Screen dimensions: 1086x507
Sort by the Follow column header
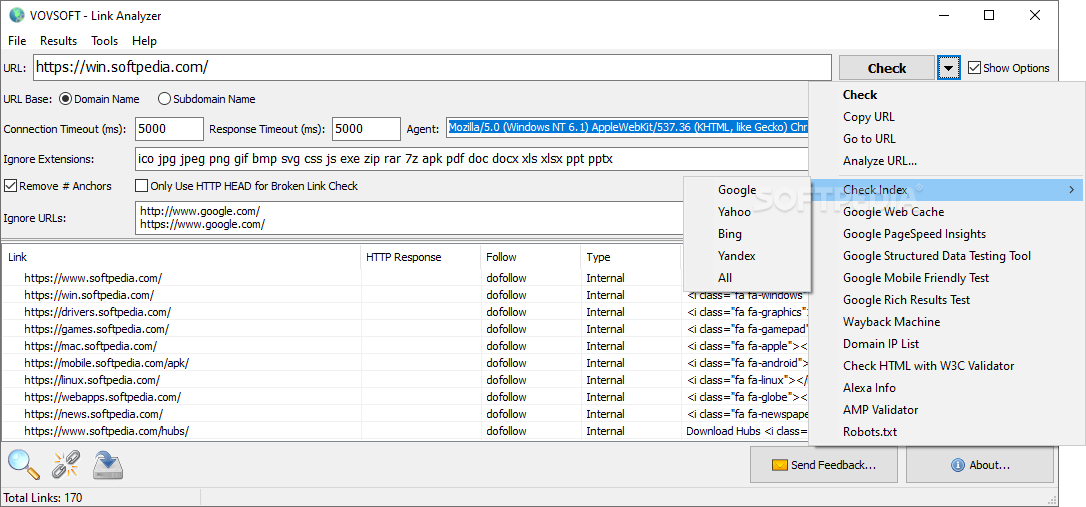point(531,257)
